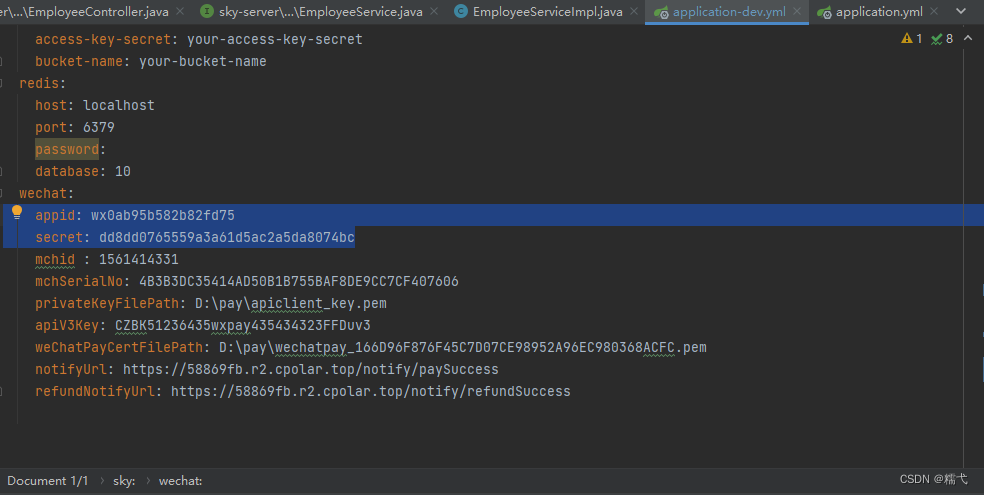Switch to the EmployeeController.java tab
Image resolution: width=984 pixels, height=495 pixels.
84,11
